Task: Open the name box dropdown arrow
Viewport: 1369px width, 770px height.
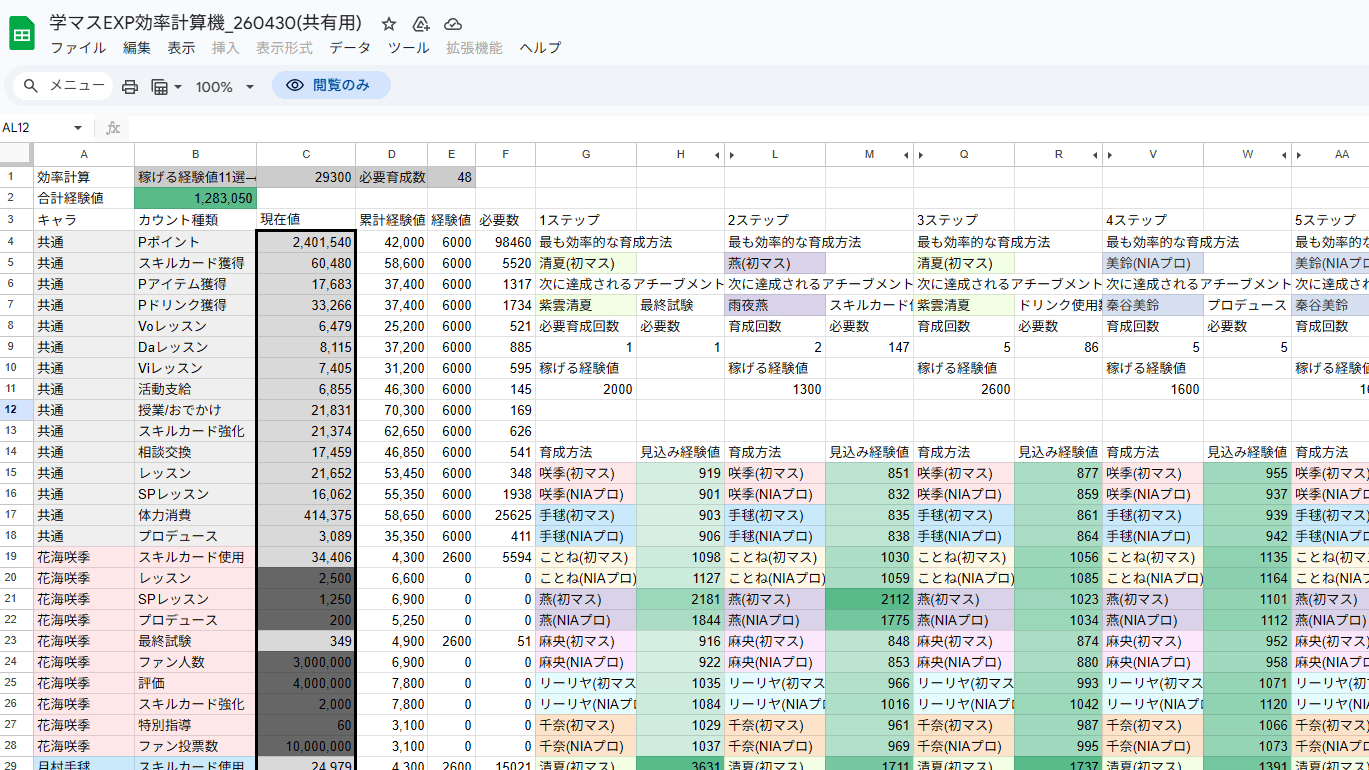Action: 78,128
